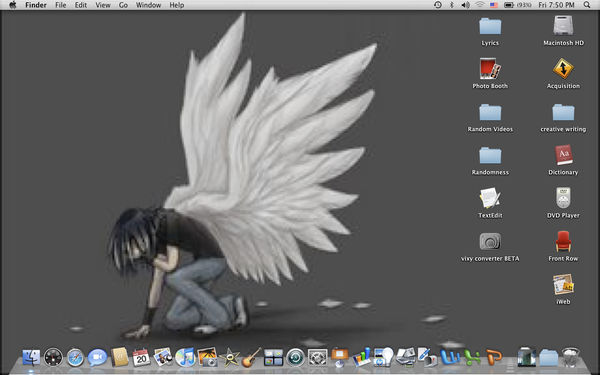
Task: Open Wi-Fi AirPort menu bar icon
Action: 479,5
